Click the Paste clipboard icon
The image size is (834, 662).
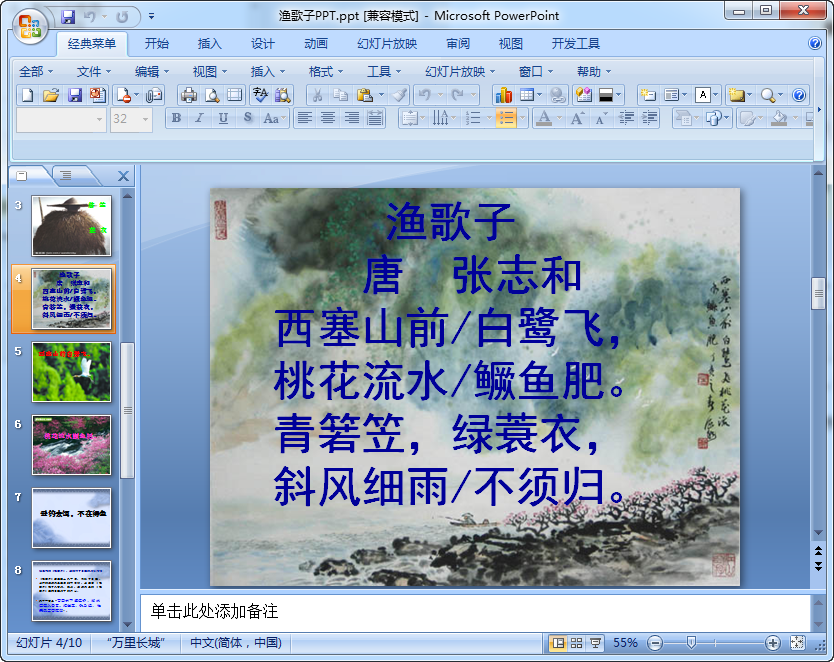(365, 95)
